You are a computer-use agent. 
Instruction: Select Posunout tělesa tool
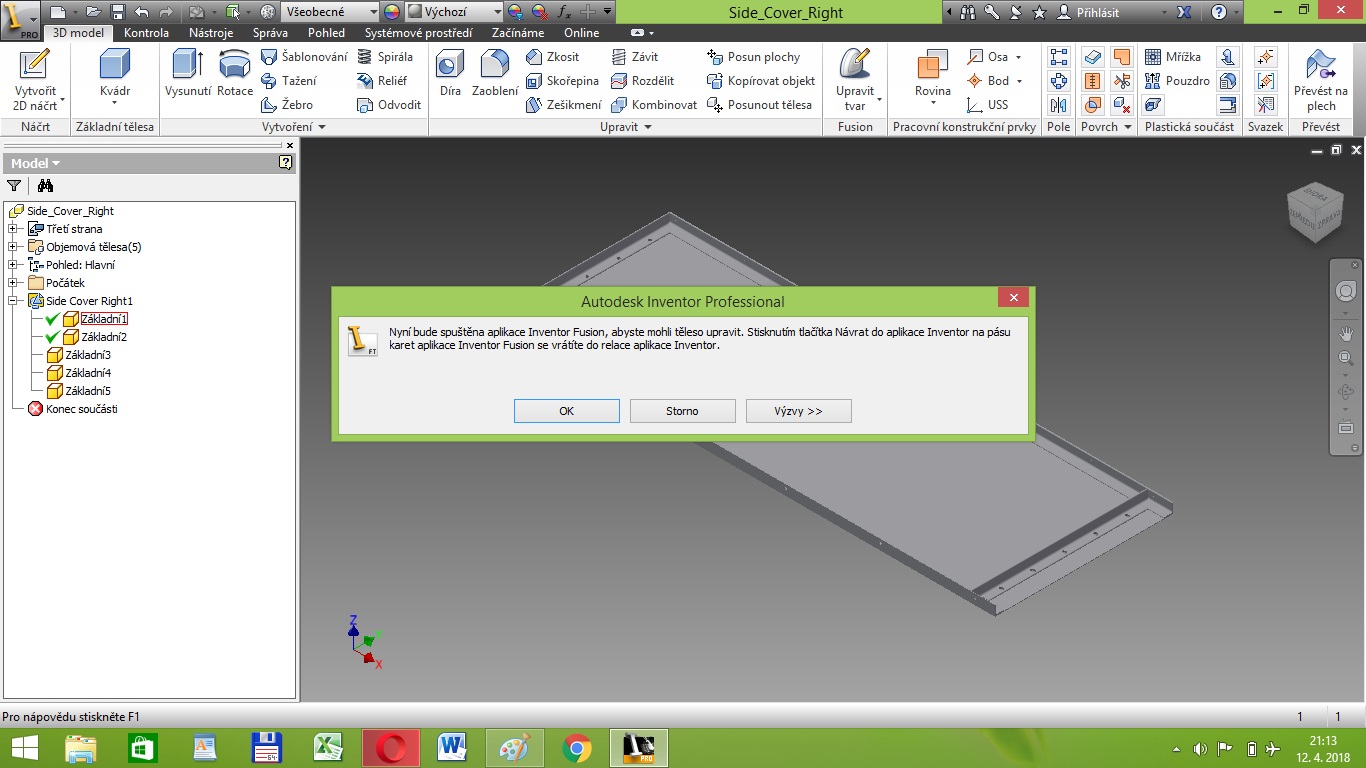click(760, 105)
